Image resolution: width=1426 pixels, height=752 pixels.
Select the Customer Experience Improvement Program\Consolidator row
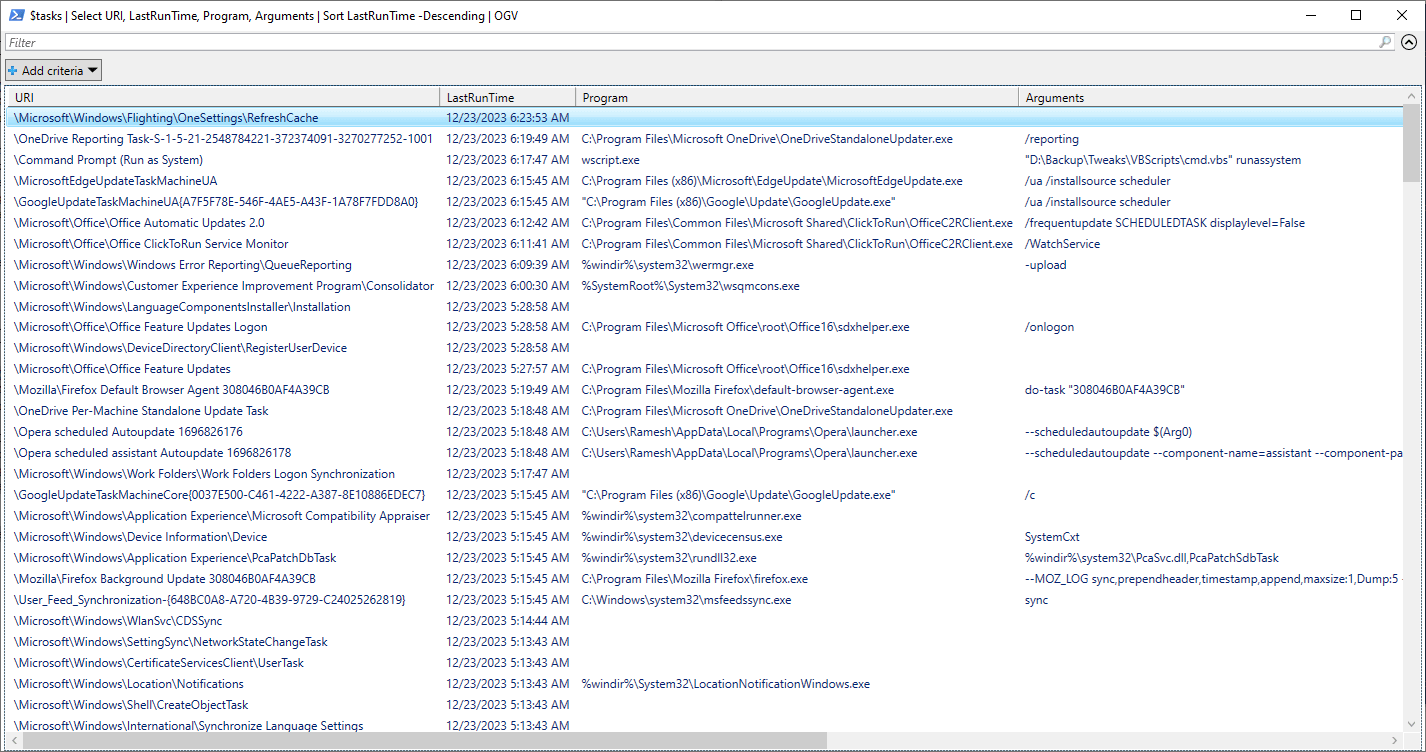(705, 286)
